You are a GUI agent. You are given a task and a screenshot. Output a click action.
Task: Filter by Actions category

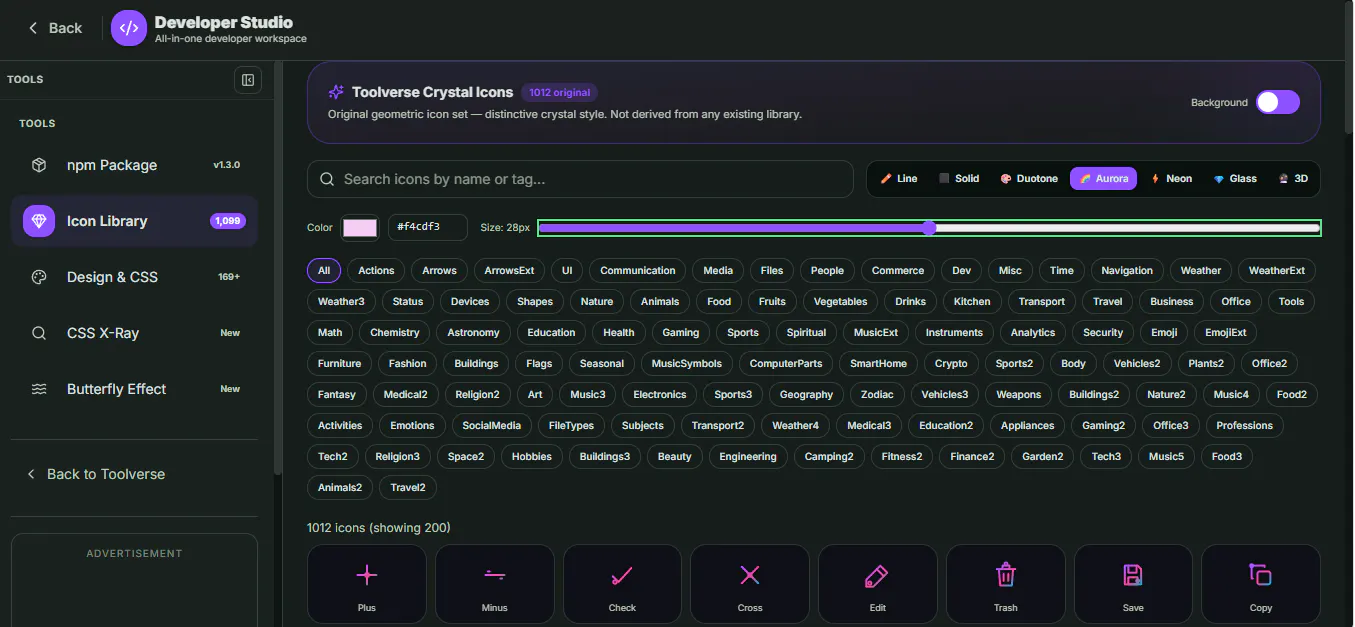coord(376,270)
